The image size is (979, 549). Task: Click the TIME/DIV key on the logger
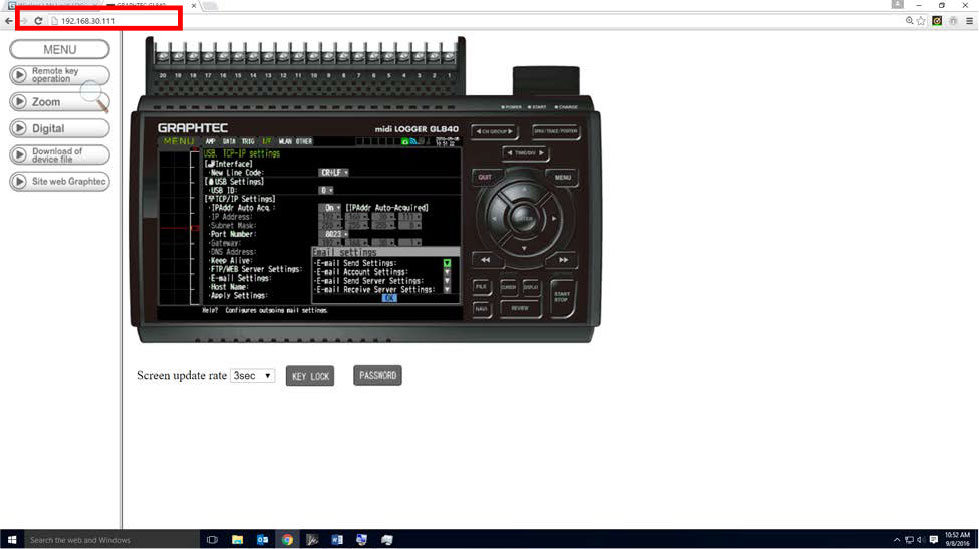coord(525,152)
